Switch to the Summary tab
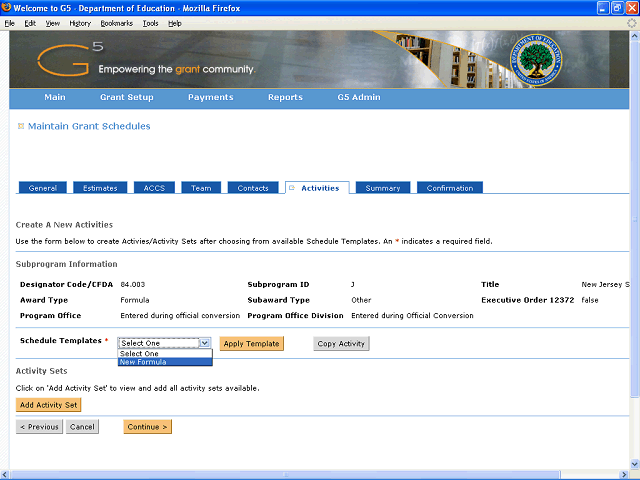 (x=383, y=188)
